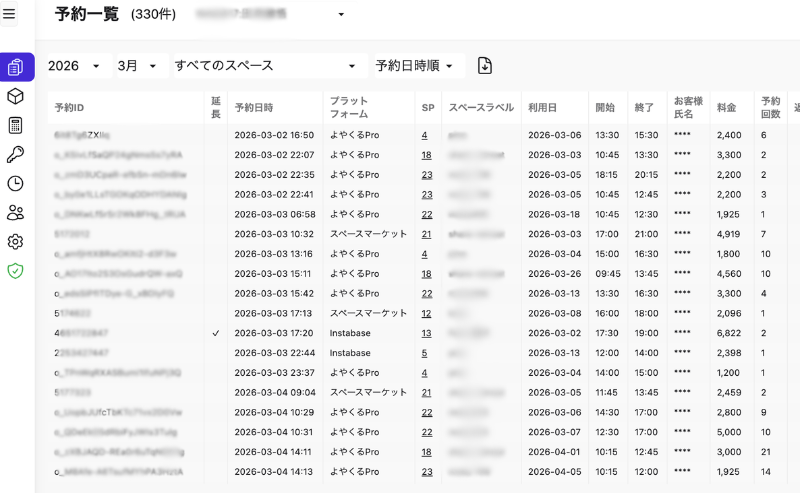Click the 予約日時 column header
800x500 pixels.
[x=254, y=107]
